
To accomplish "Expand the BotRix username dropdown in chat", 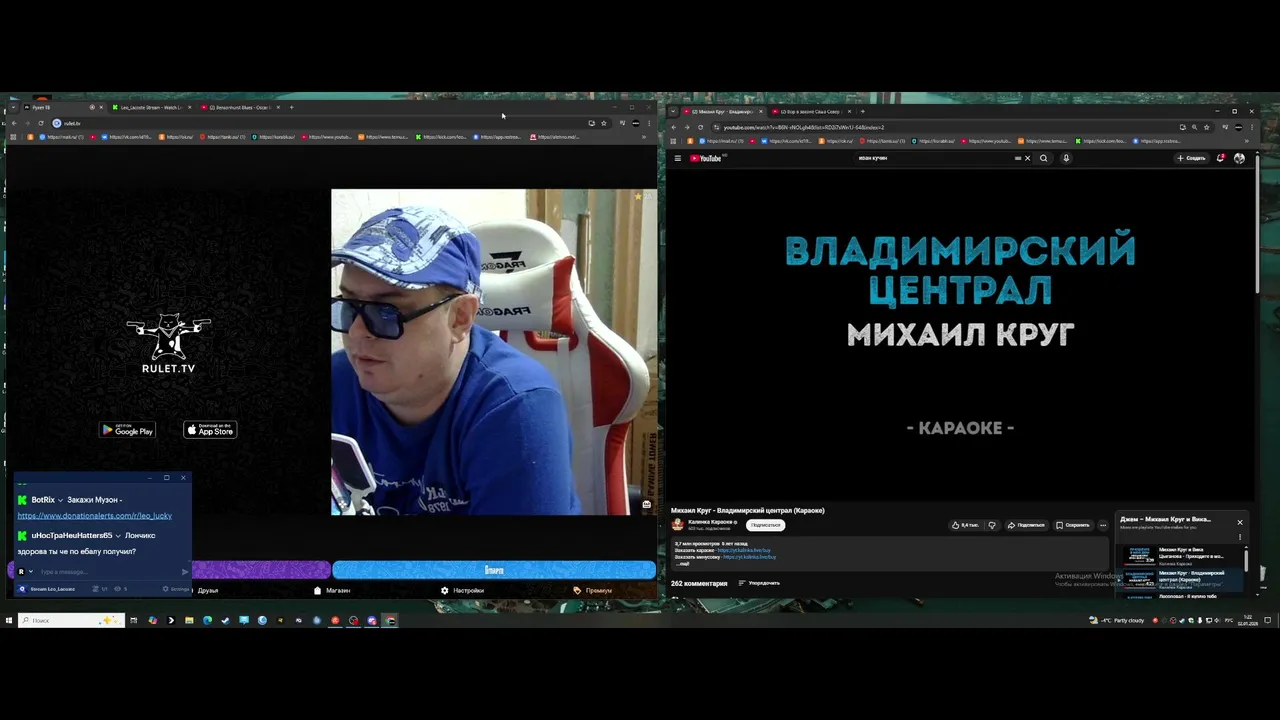I will [x=60, y=500].
